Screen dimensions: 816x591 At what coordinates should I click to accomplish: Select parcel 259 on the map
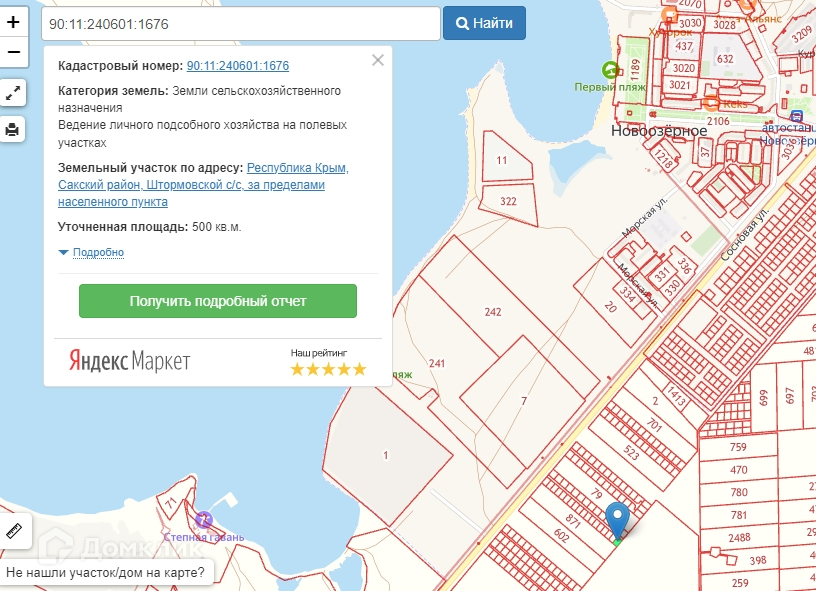(x=740, y=583)
